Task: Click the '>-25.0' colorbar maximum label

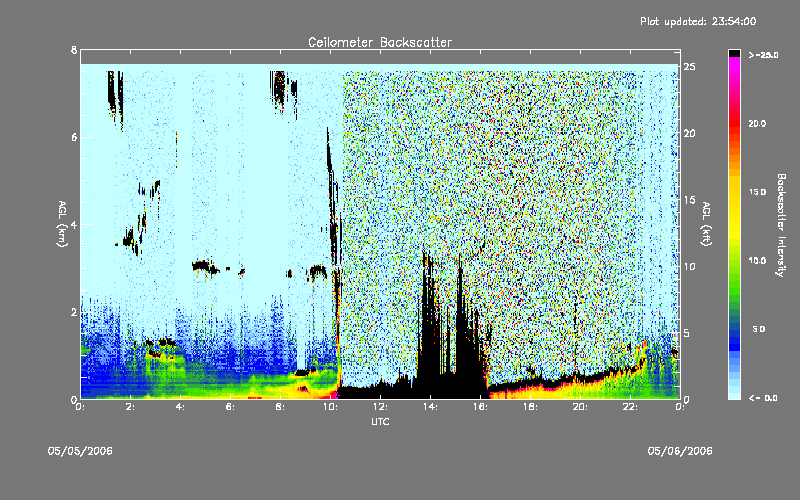Action: click(x=763, y=55)
